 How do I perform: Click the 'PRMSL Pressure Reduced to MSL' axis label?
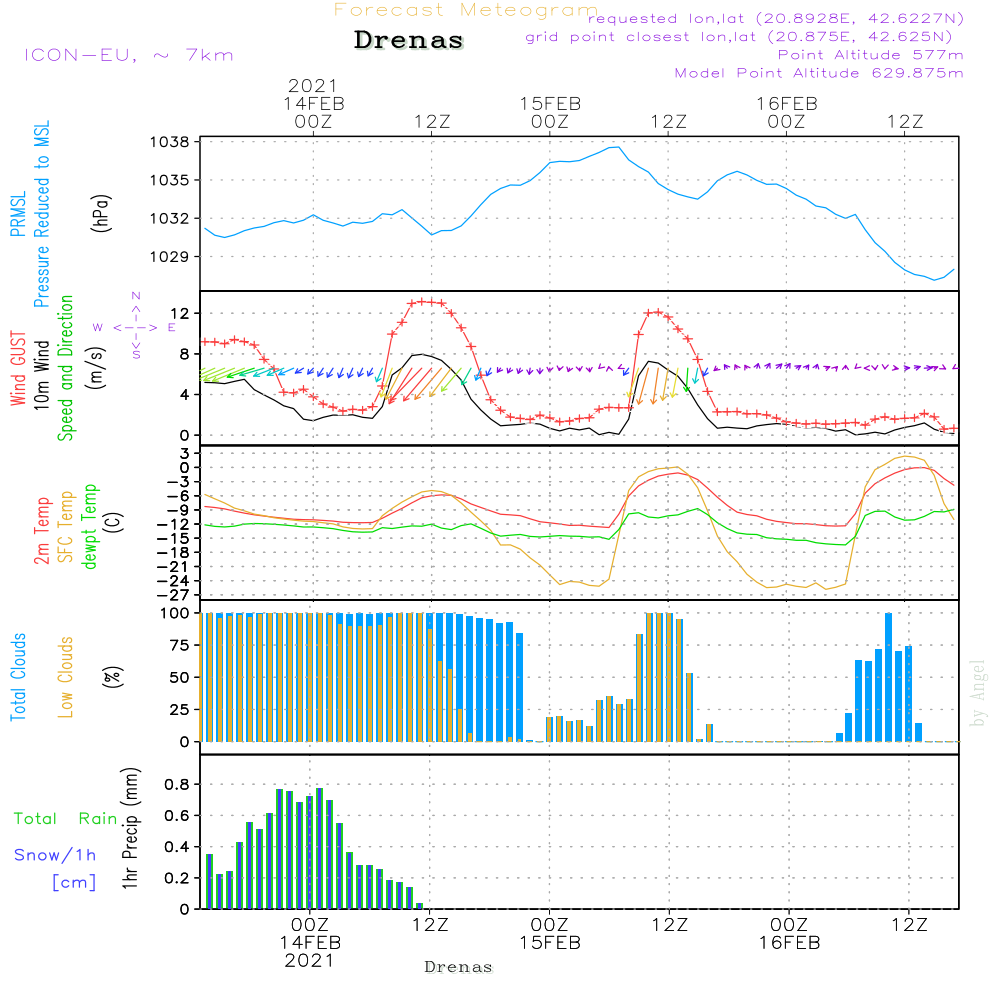(x=30, y=214)
